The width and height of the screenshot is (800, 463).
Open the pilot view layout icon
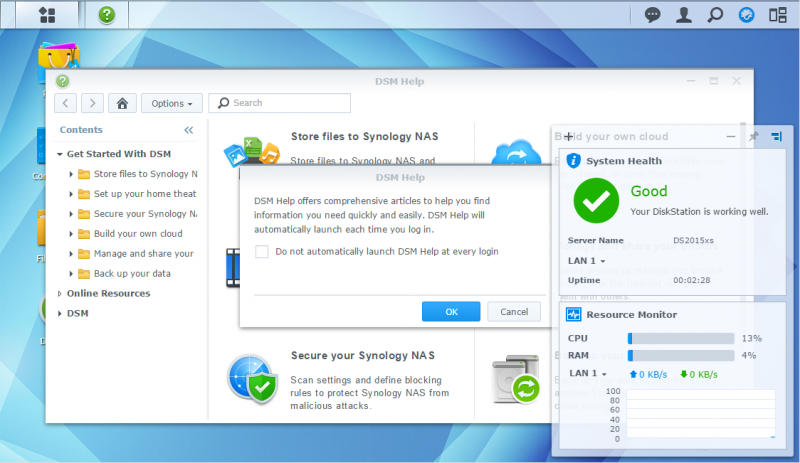[778, 15]
